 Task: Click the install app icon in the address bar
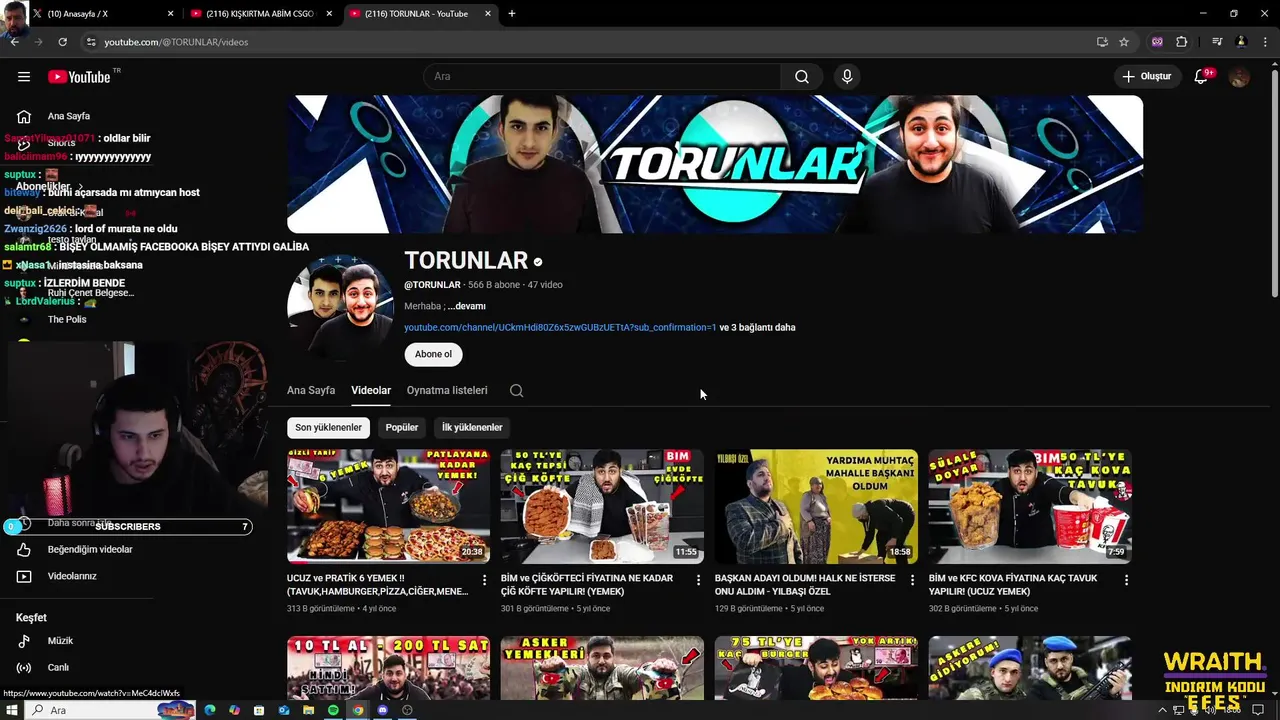coord(1102,42)
